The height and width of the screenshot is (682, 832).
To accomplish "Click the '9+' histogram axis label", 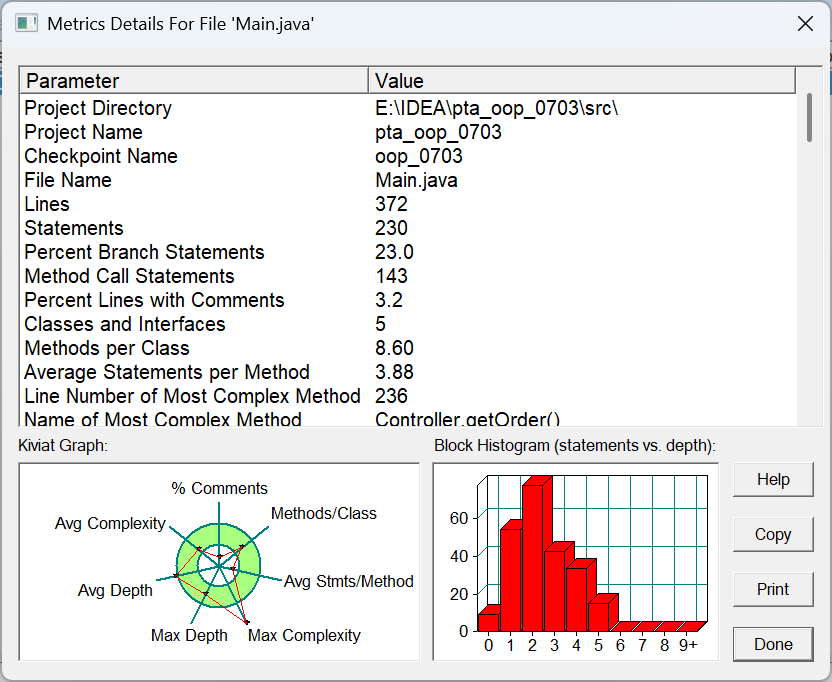I will tap(688, 645).
